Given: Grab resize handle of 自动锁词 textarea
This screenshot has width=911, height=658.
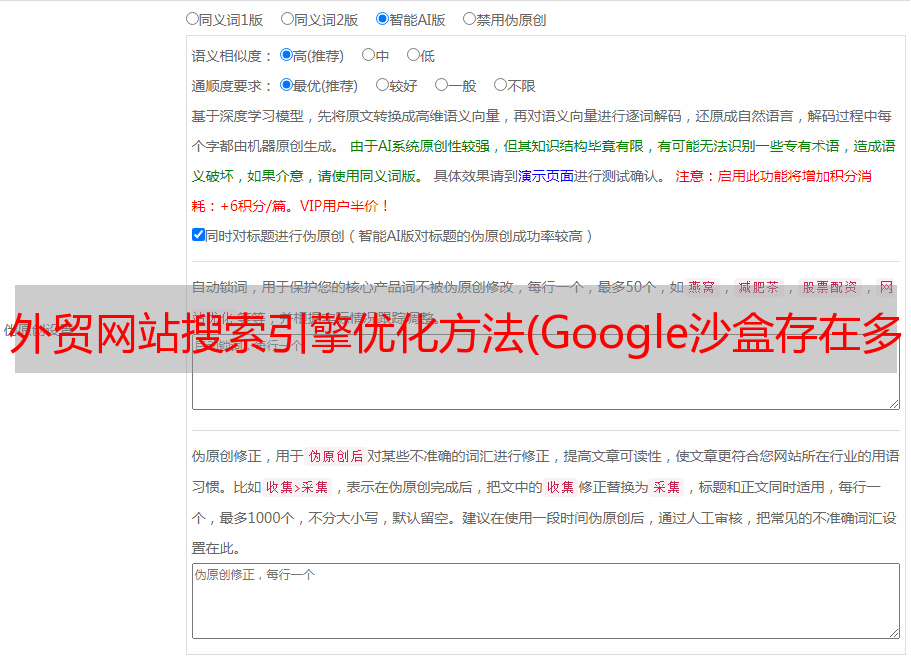Looking at the screenshot, I should coord(894,404).
